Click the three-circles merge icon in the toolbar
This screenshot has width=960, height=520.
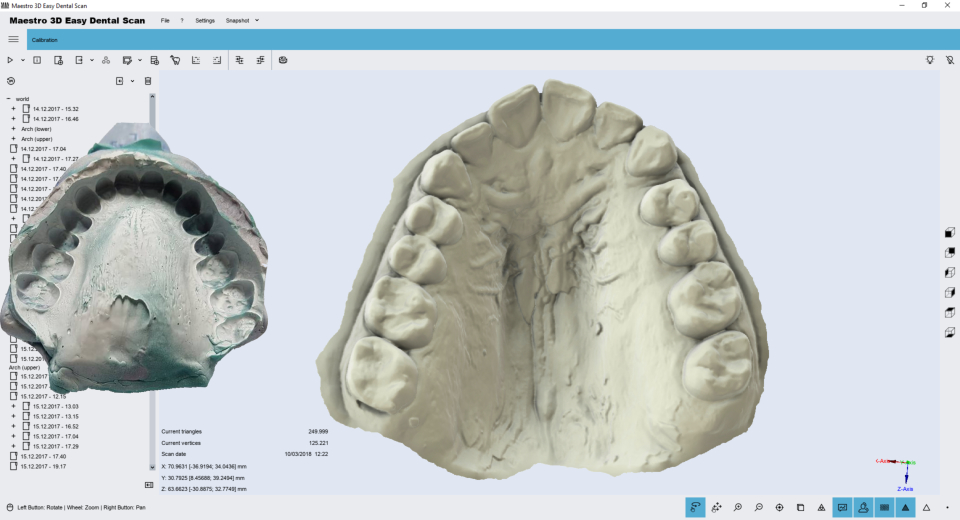106,60
